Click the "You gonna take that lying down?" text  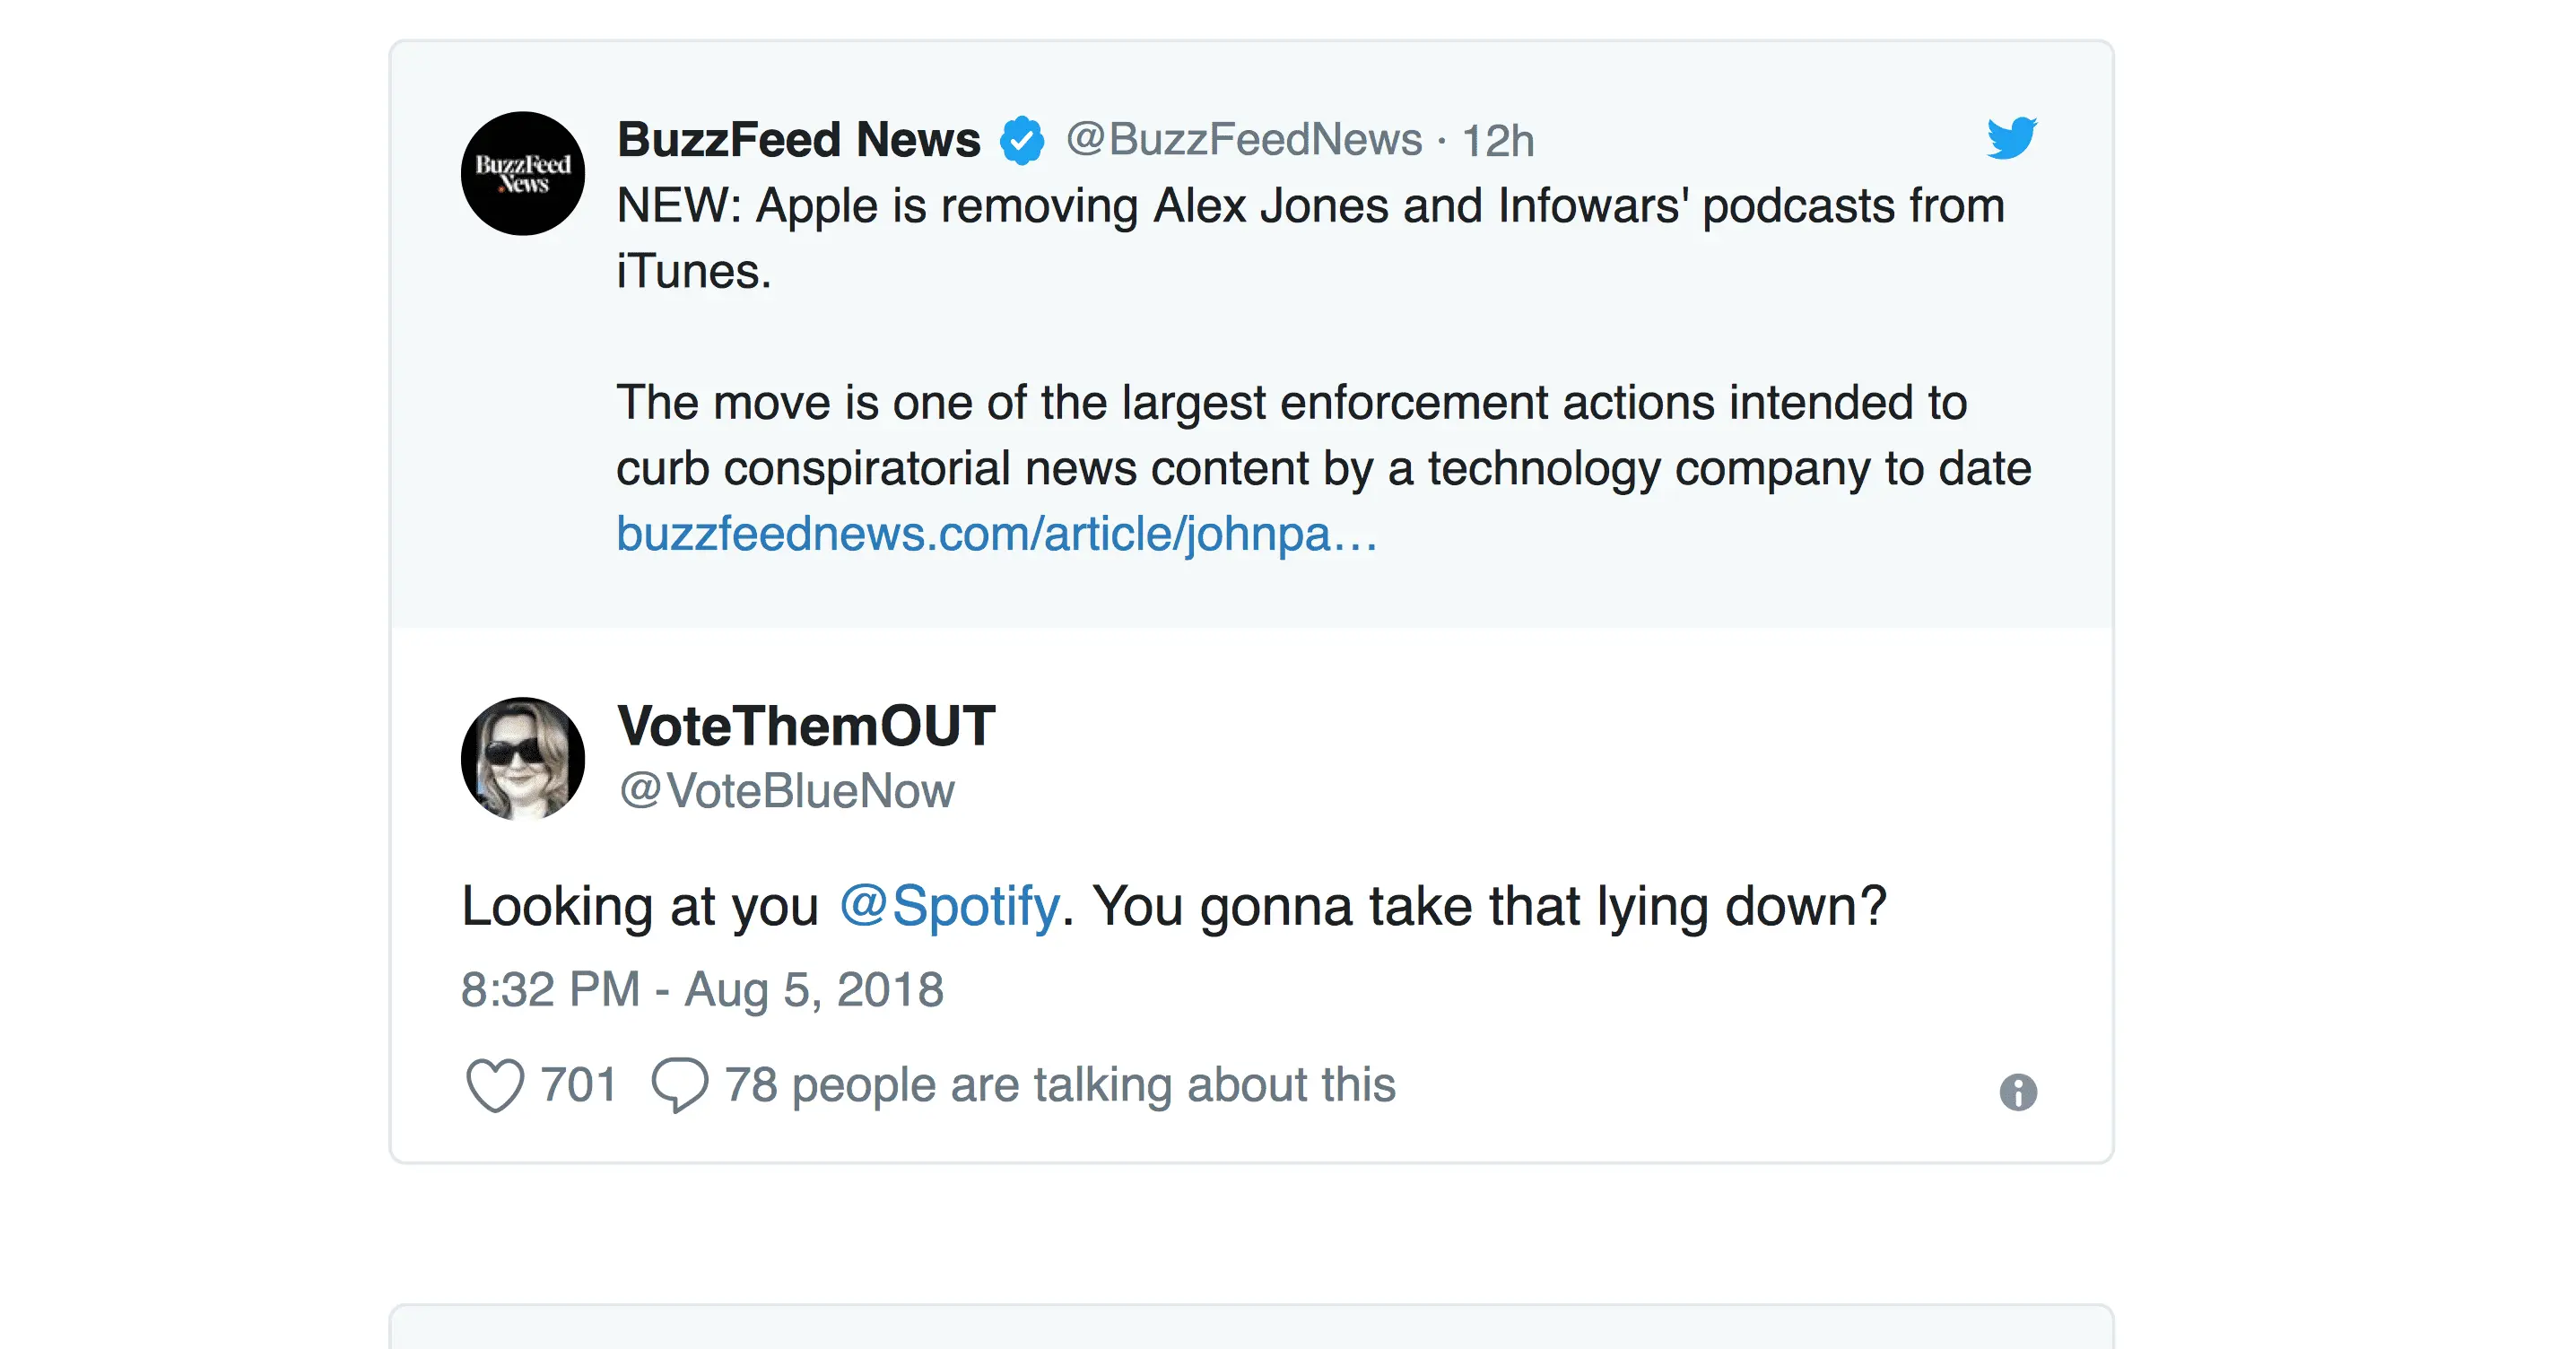1489,906
